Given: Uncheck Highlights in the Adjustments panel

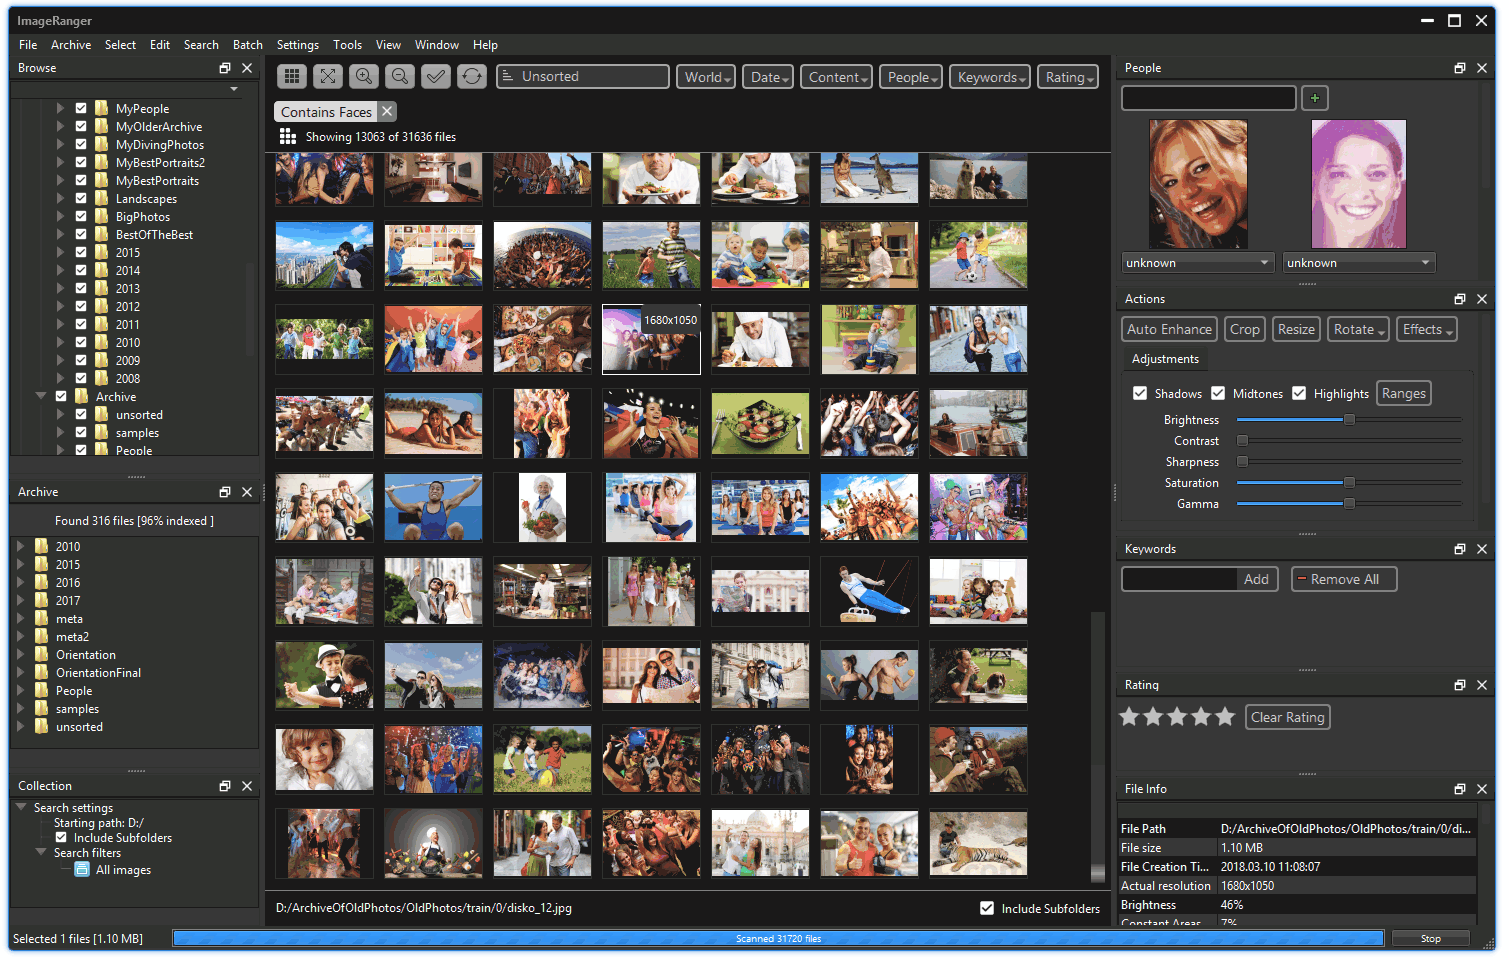Looking at the screenshot, I should [x=1299, y=393].
